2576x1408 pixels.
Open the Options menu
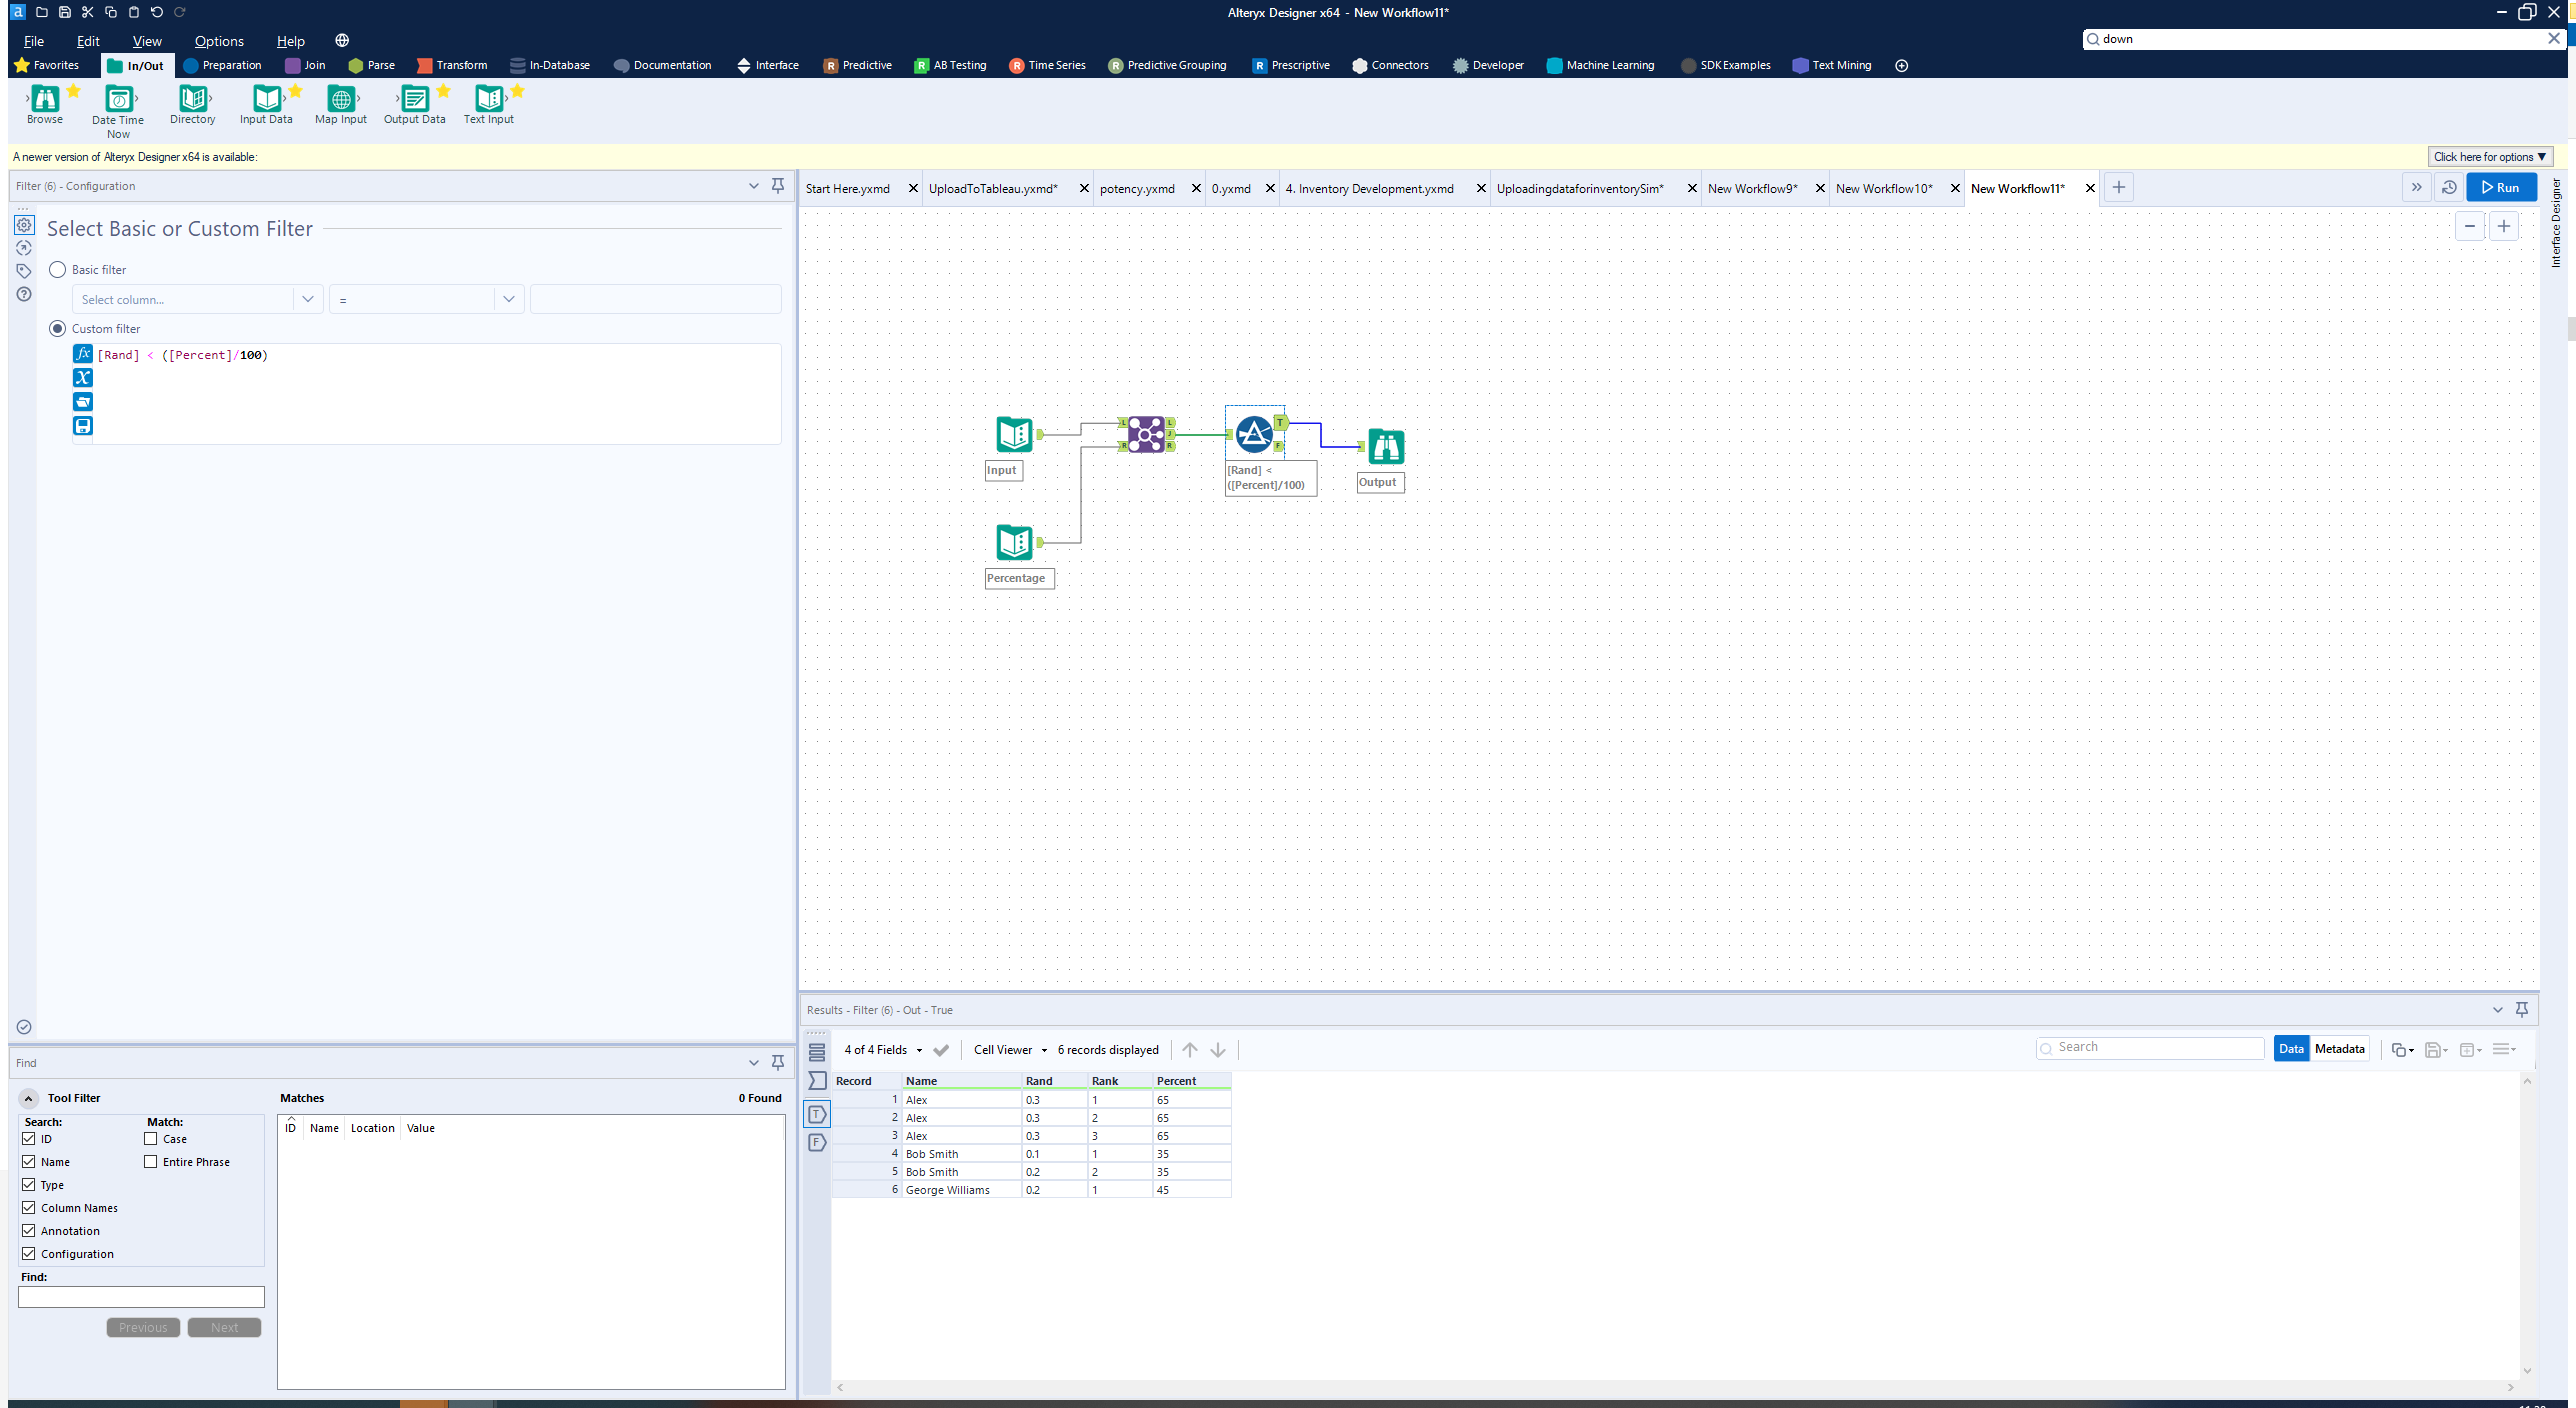point(218,41)
